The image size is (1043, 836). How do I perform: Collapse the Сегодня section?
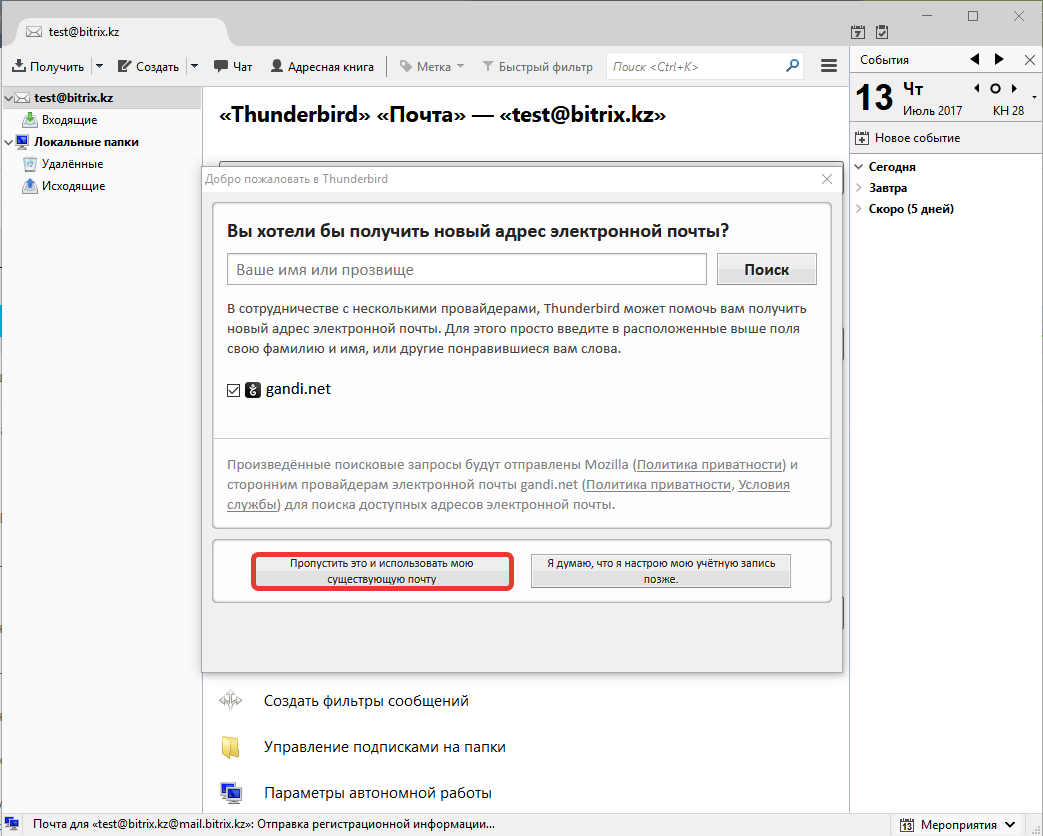coord(859,166)
